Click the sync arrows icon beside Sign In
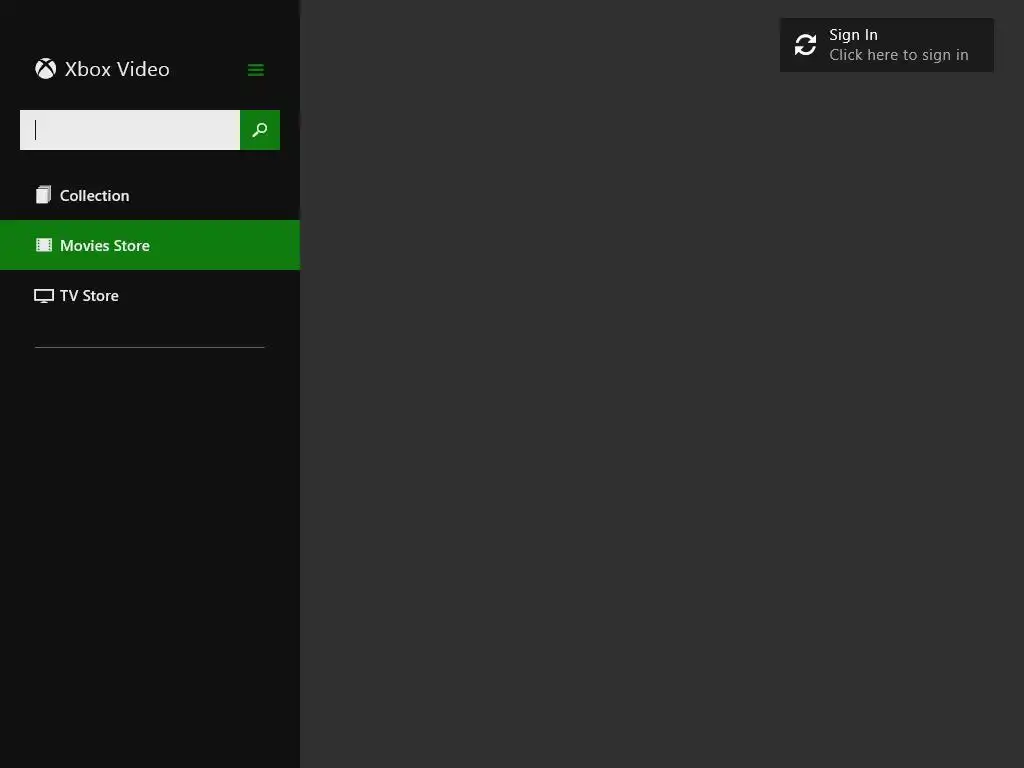The width and height of the screenshot is (1024, 768). click(805, 45)
